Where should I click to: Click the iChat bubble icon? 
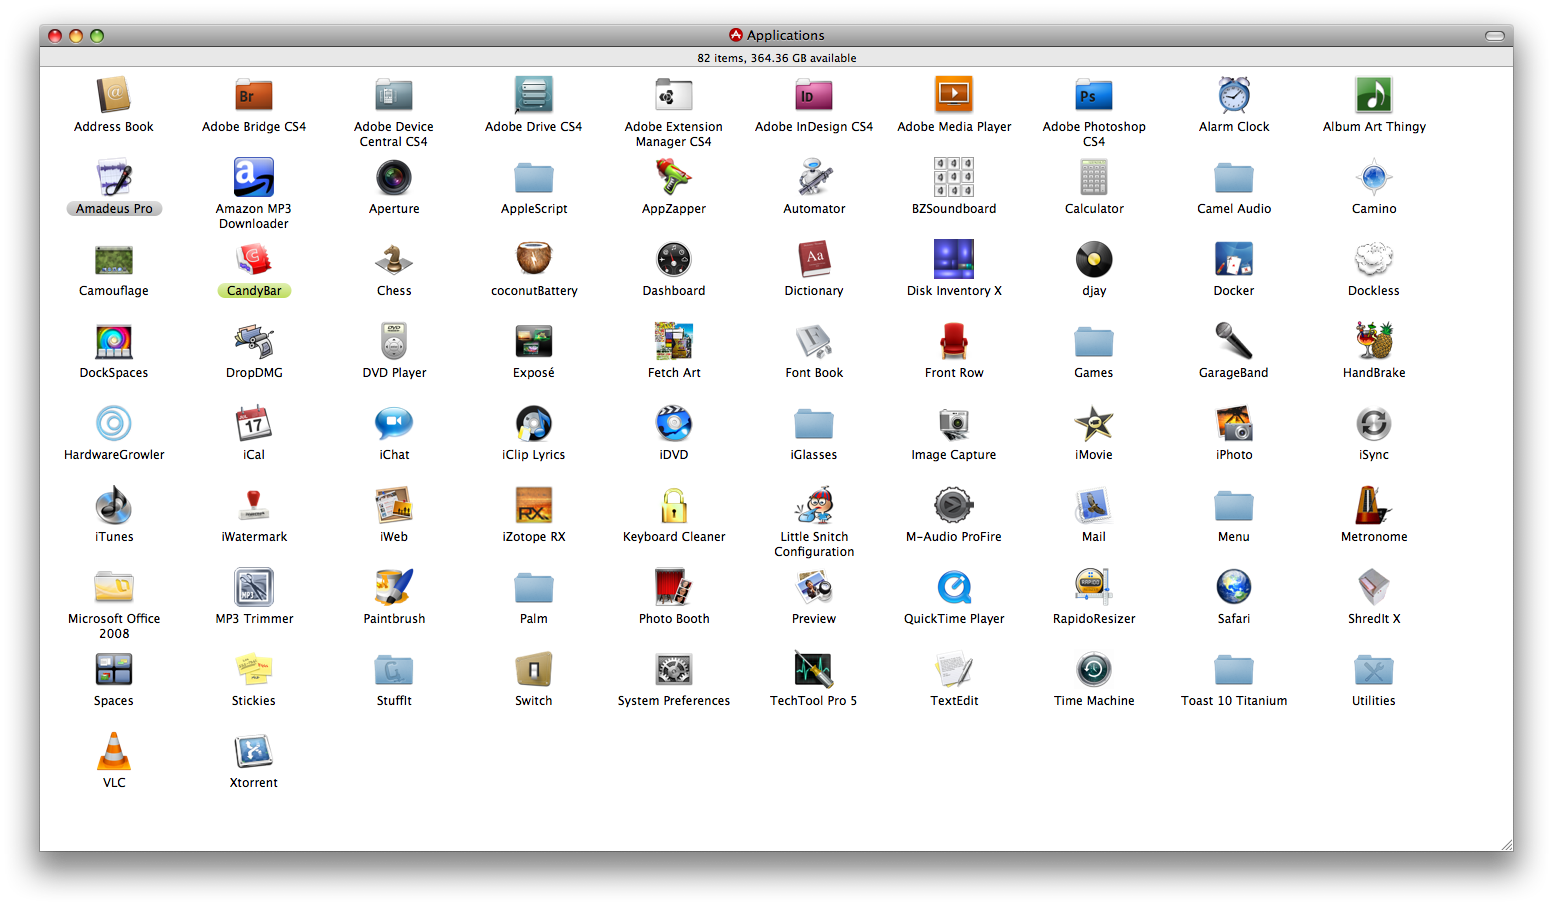pos(394,423)
